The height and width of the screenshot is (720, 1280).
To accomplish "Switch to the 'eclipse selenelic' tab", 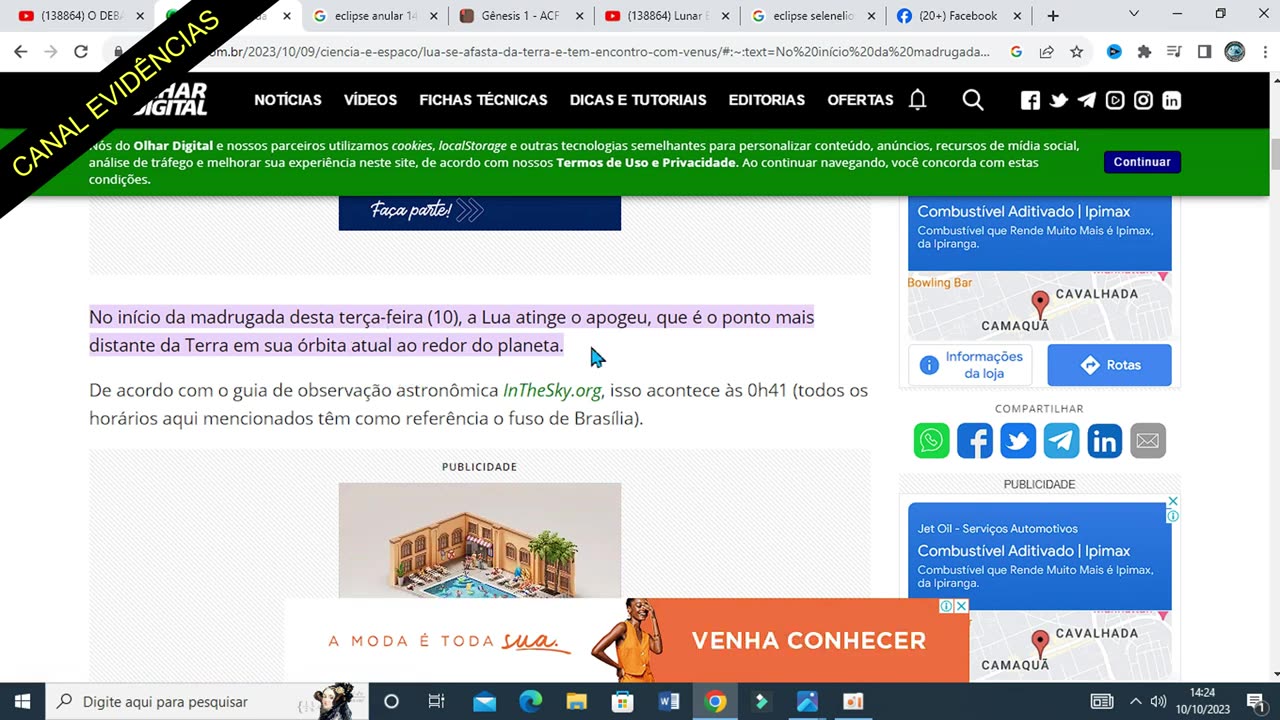I will tap(813, 16).
